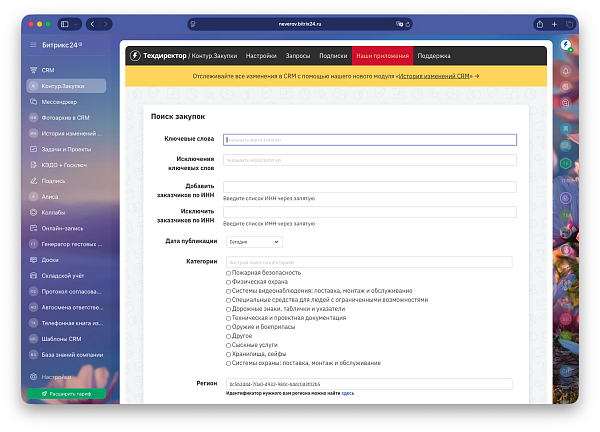Open База знаний компании in sidebar
This screenshot has height=432, width=600.
tap(72, 355)
